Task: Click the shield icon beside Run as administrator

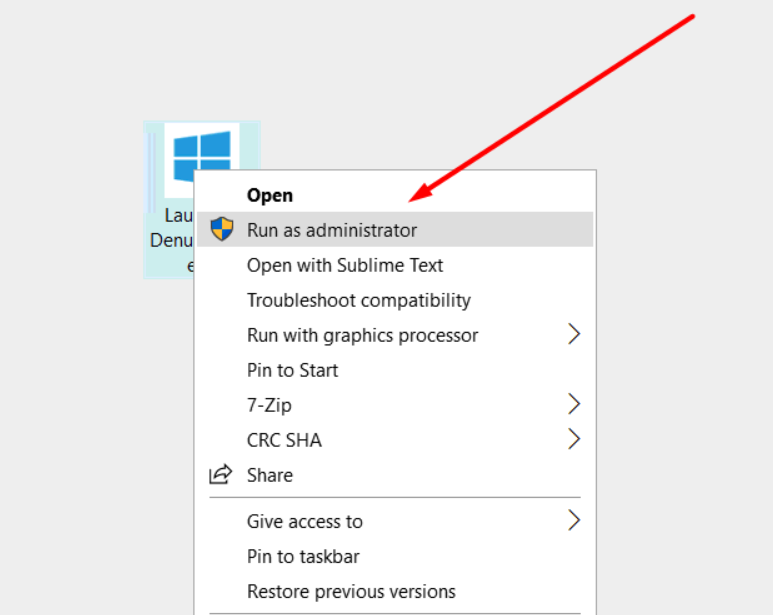Action: 221,229
